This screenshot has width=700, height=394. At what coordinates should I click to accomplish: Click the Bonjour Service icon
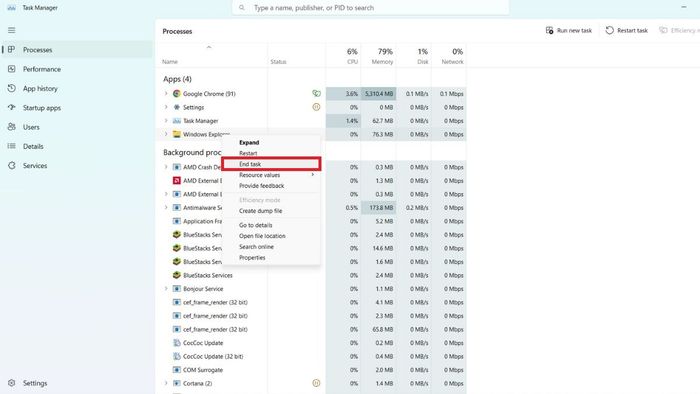point(177,289)
